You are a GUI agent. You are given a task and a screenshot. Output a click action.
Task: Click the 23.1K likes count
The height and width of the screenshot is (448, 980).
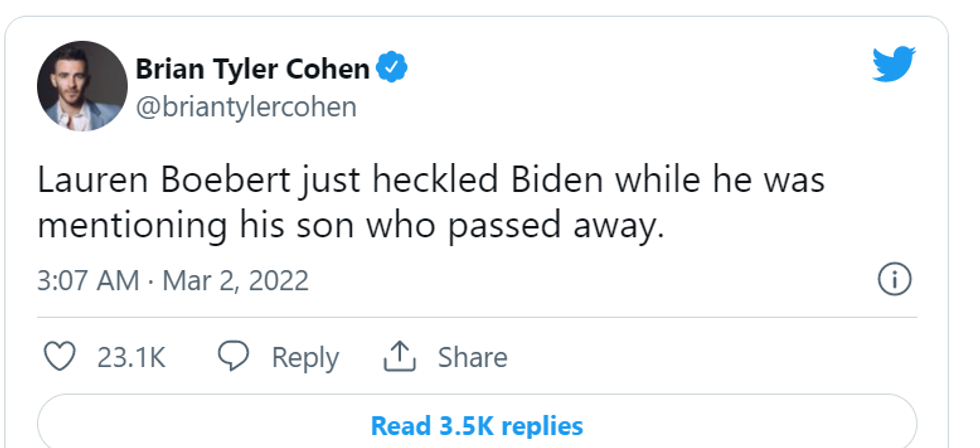(x=131, y=357)
